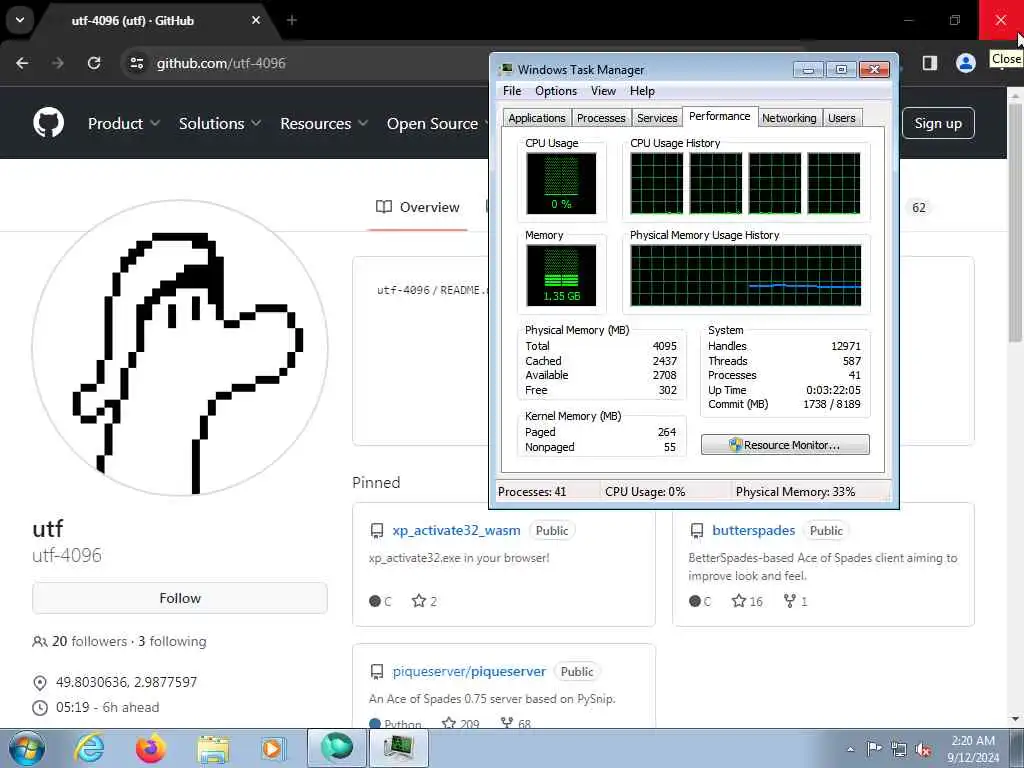Select the Performance tab in Task Manager
The width and height of the screenshot is (1024, 768).
[720, 116]
